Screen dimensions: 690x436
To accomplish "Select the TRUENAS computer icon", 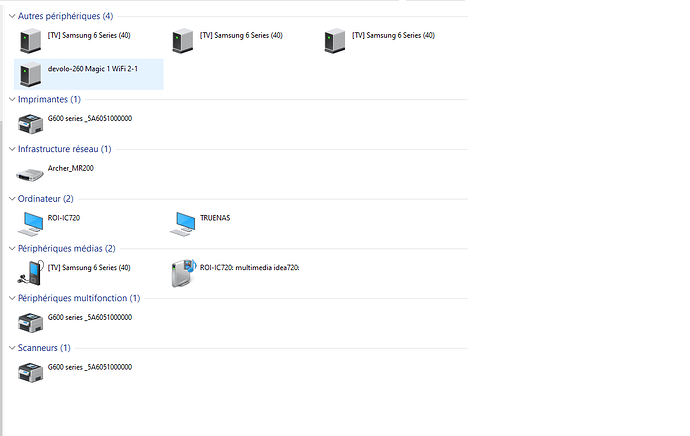I will (183, 223).
